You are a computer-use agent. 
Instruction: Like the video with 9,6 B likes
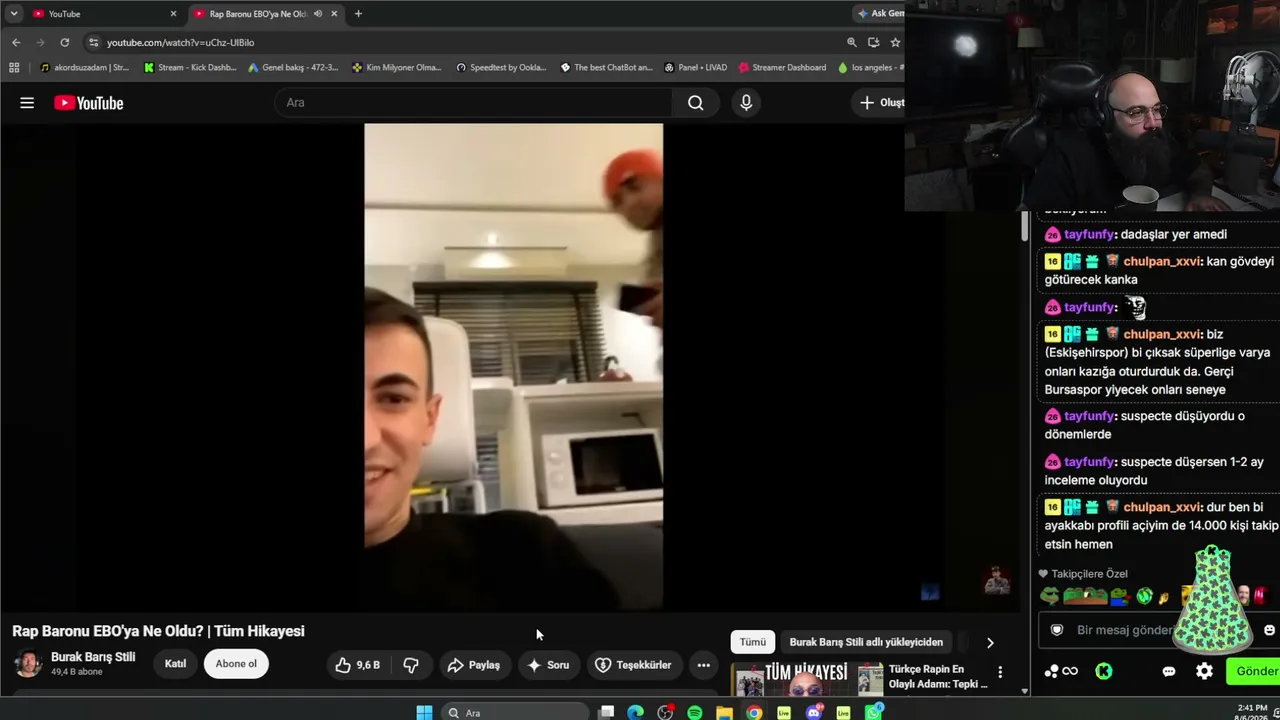tap(358, 665)
